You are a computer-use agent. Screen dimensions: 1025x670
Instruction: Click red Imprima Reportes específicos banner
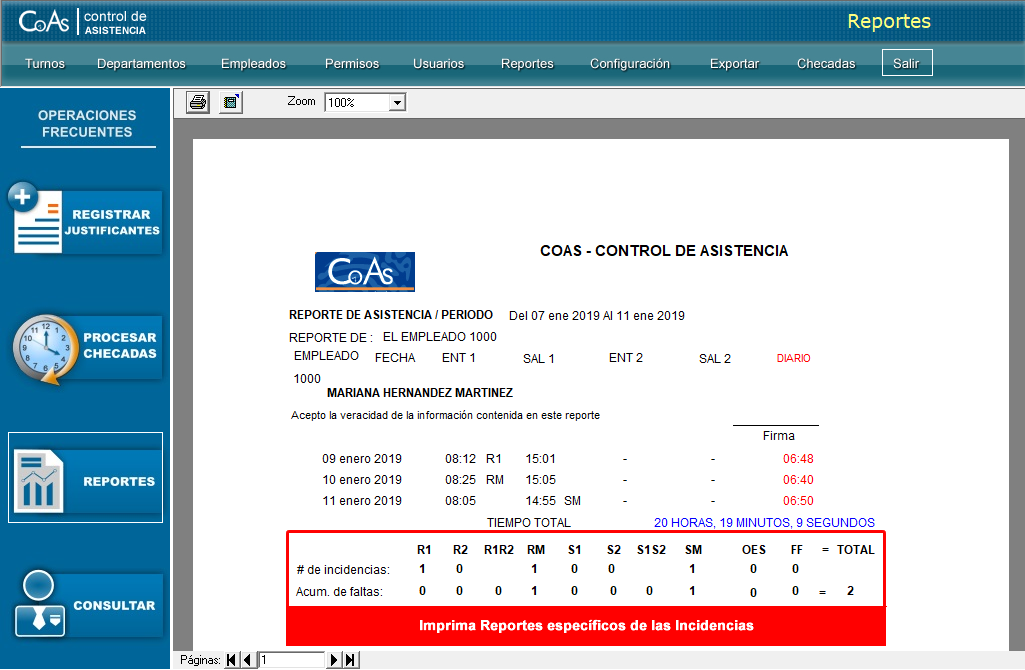point(586,626)
